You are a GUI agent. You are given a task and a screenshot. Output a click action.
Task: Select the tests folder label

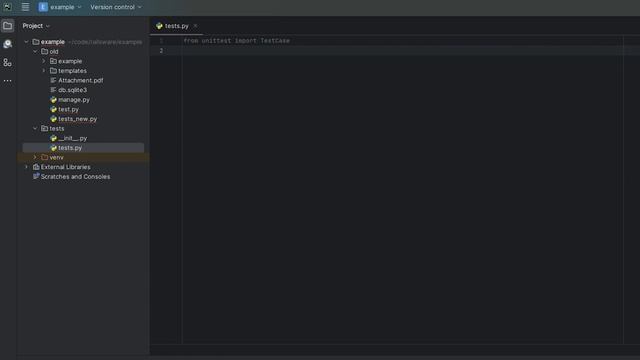pos(57,129)
